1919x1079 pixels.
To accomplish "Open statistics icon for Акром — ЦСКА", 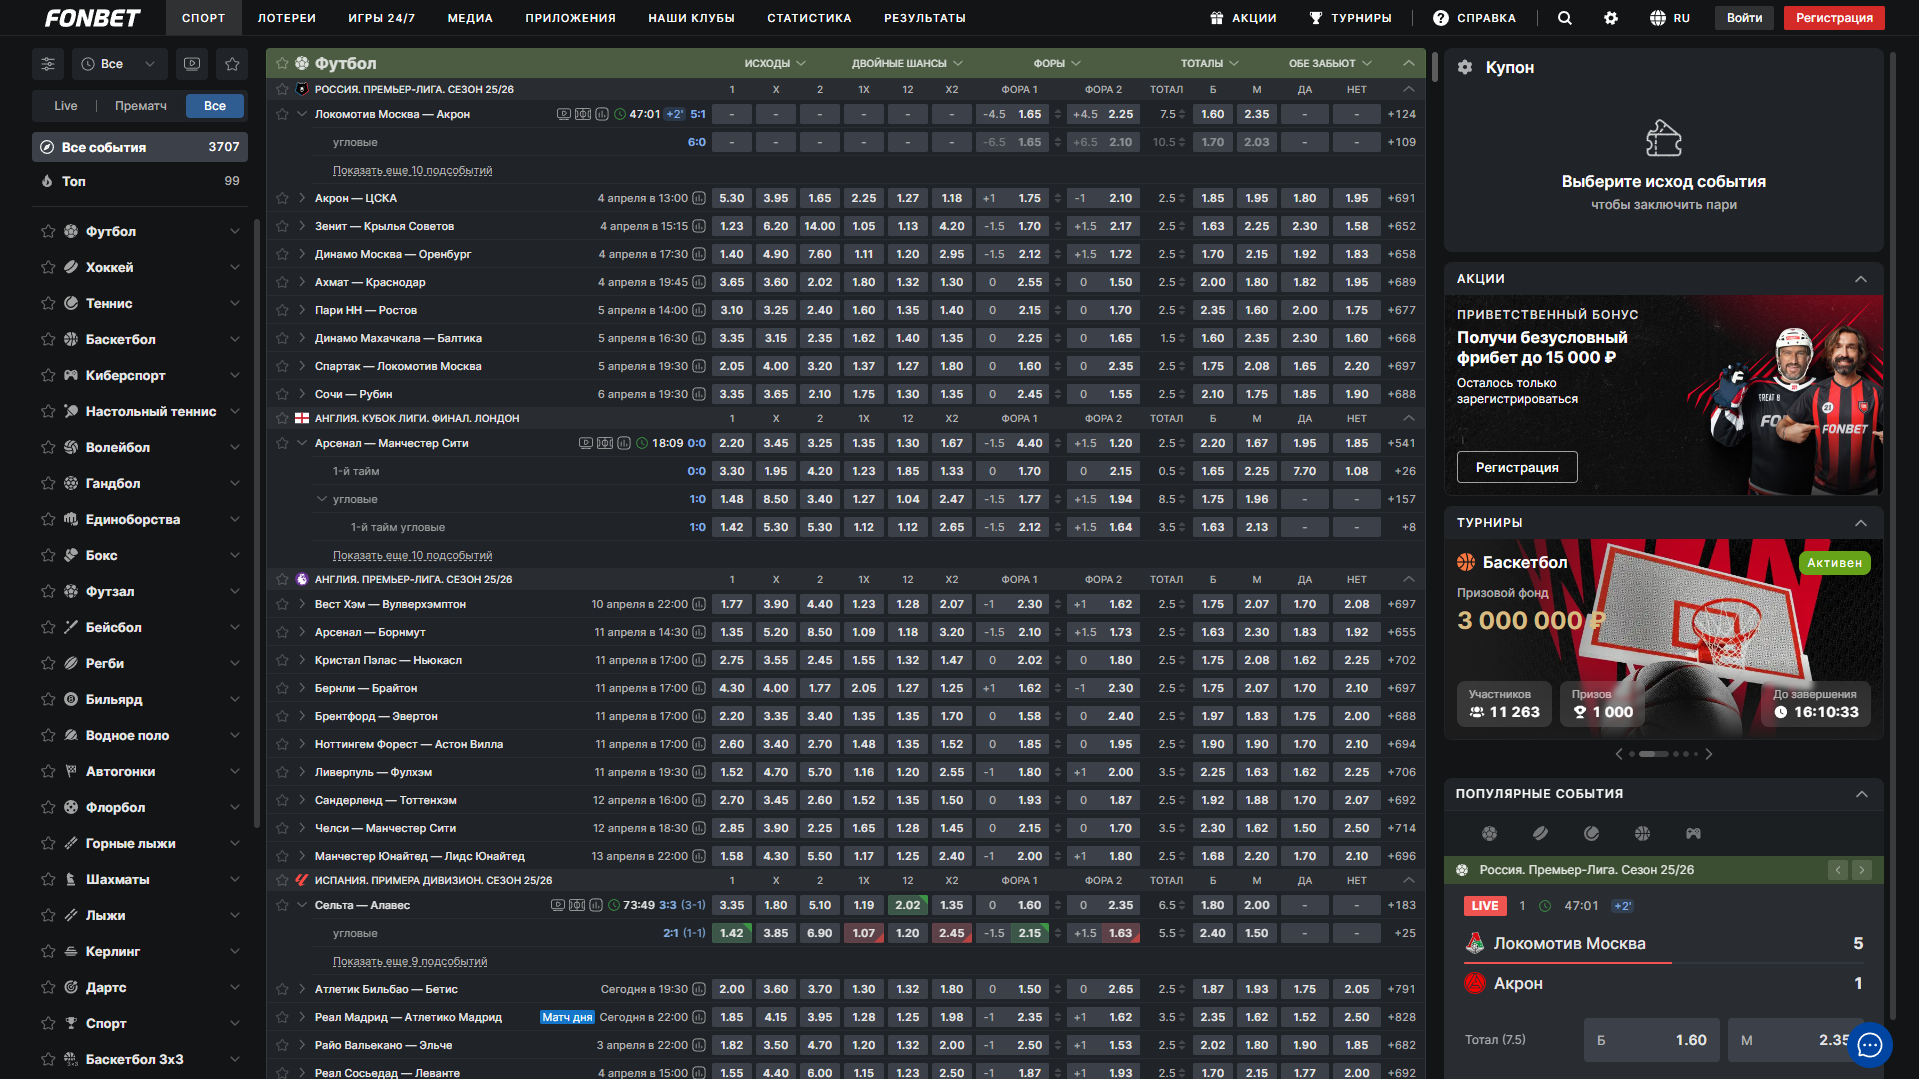I will 699,198.
